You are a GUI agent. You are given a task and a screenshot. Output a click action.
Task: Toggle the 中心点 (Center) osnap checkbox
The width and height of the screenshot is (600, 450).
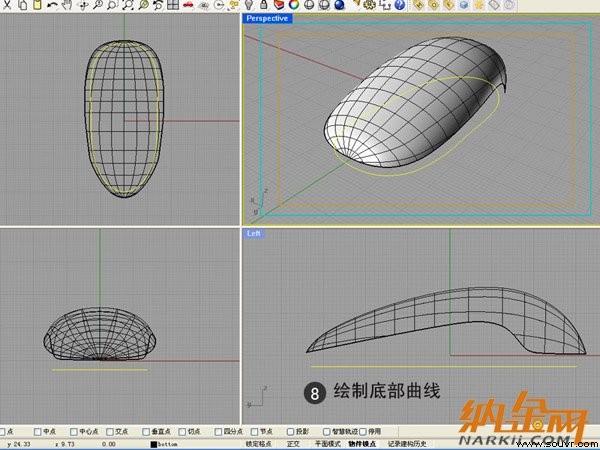[73, 432]
